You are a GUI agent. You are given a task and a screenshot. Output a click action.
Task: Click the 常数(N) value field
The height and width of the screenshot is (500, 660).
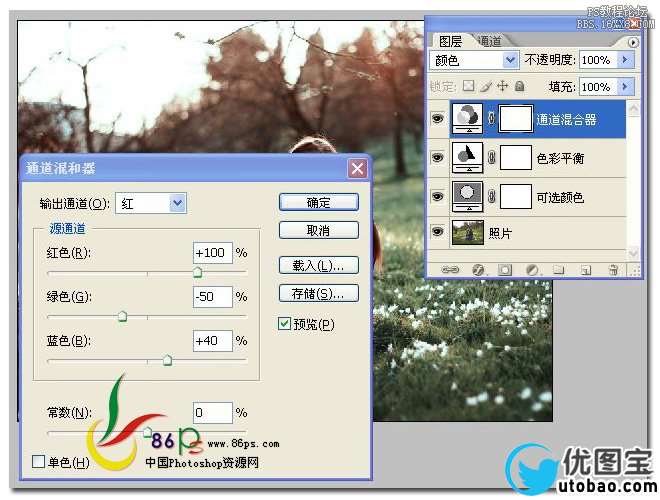213,412
